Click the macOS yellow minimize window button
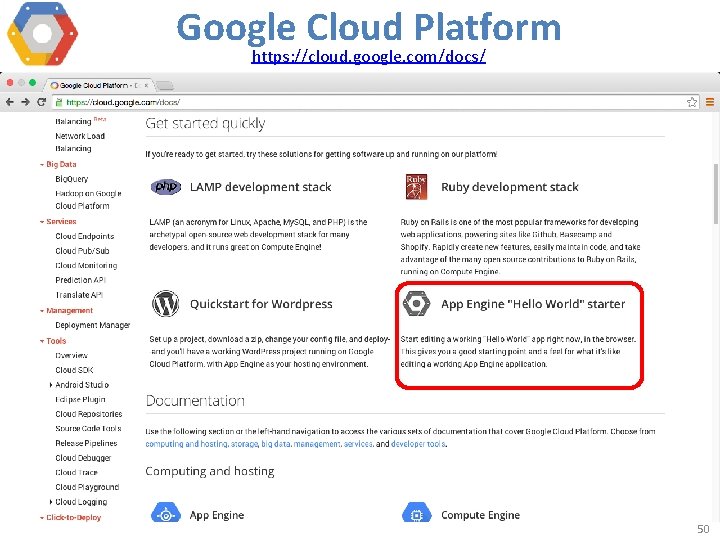The height and width of the screenshot is (540, 720). 21,83
